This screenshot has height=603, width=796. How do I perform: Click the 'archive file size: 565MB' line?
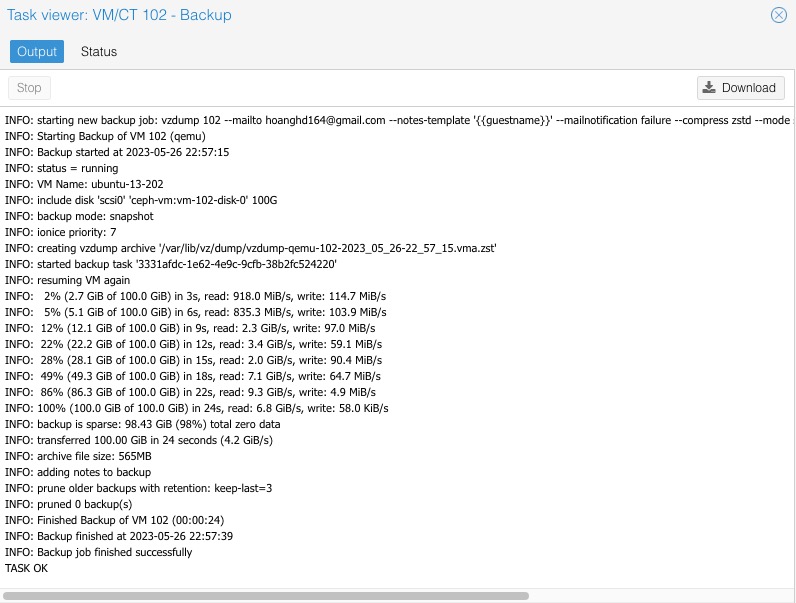click(x=78, y=456)
